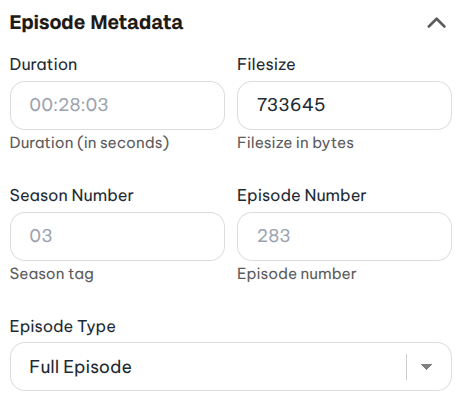Image resolution: width=468 pixels, height=405 pixels.
Task: Click the Duration field label
Action: tap(43, 64)
